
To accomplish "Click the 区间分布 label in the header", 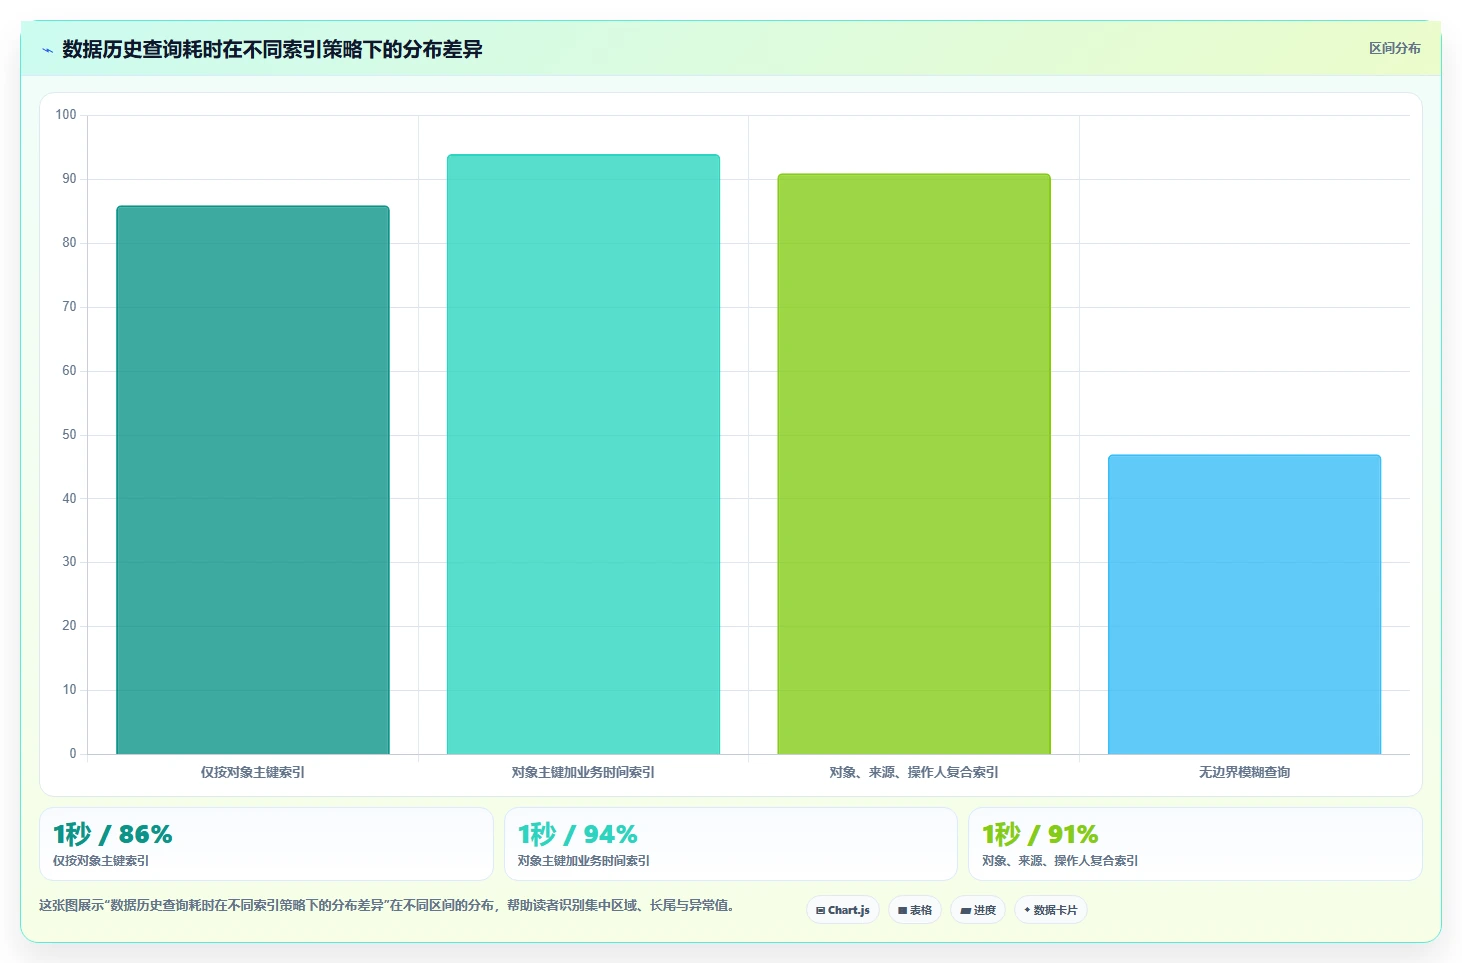I will coord(1394,48).
